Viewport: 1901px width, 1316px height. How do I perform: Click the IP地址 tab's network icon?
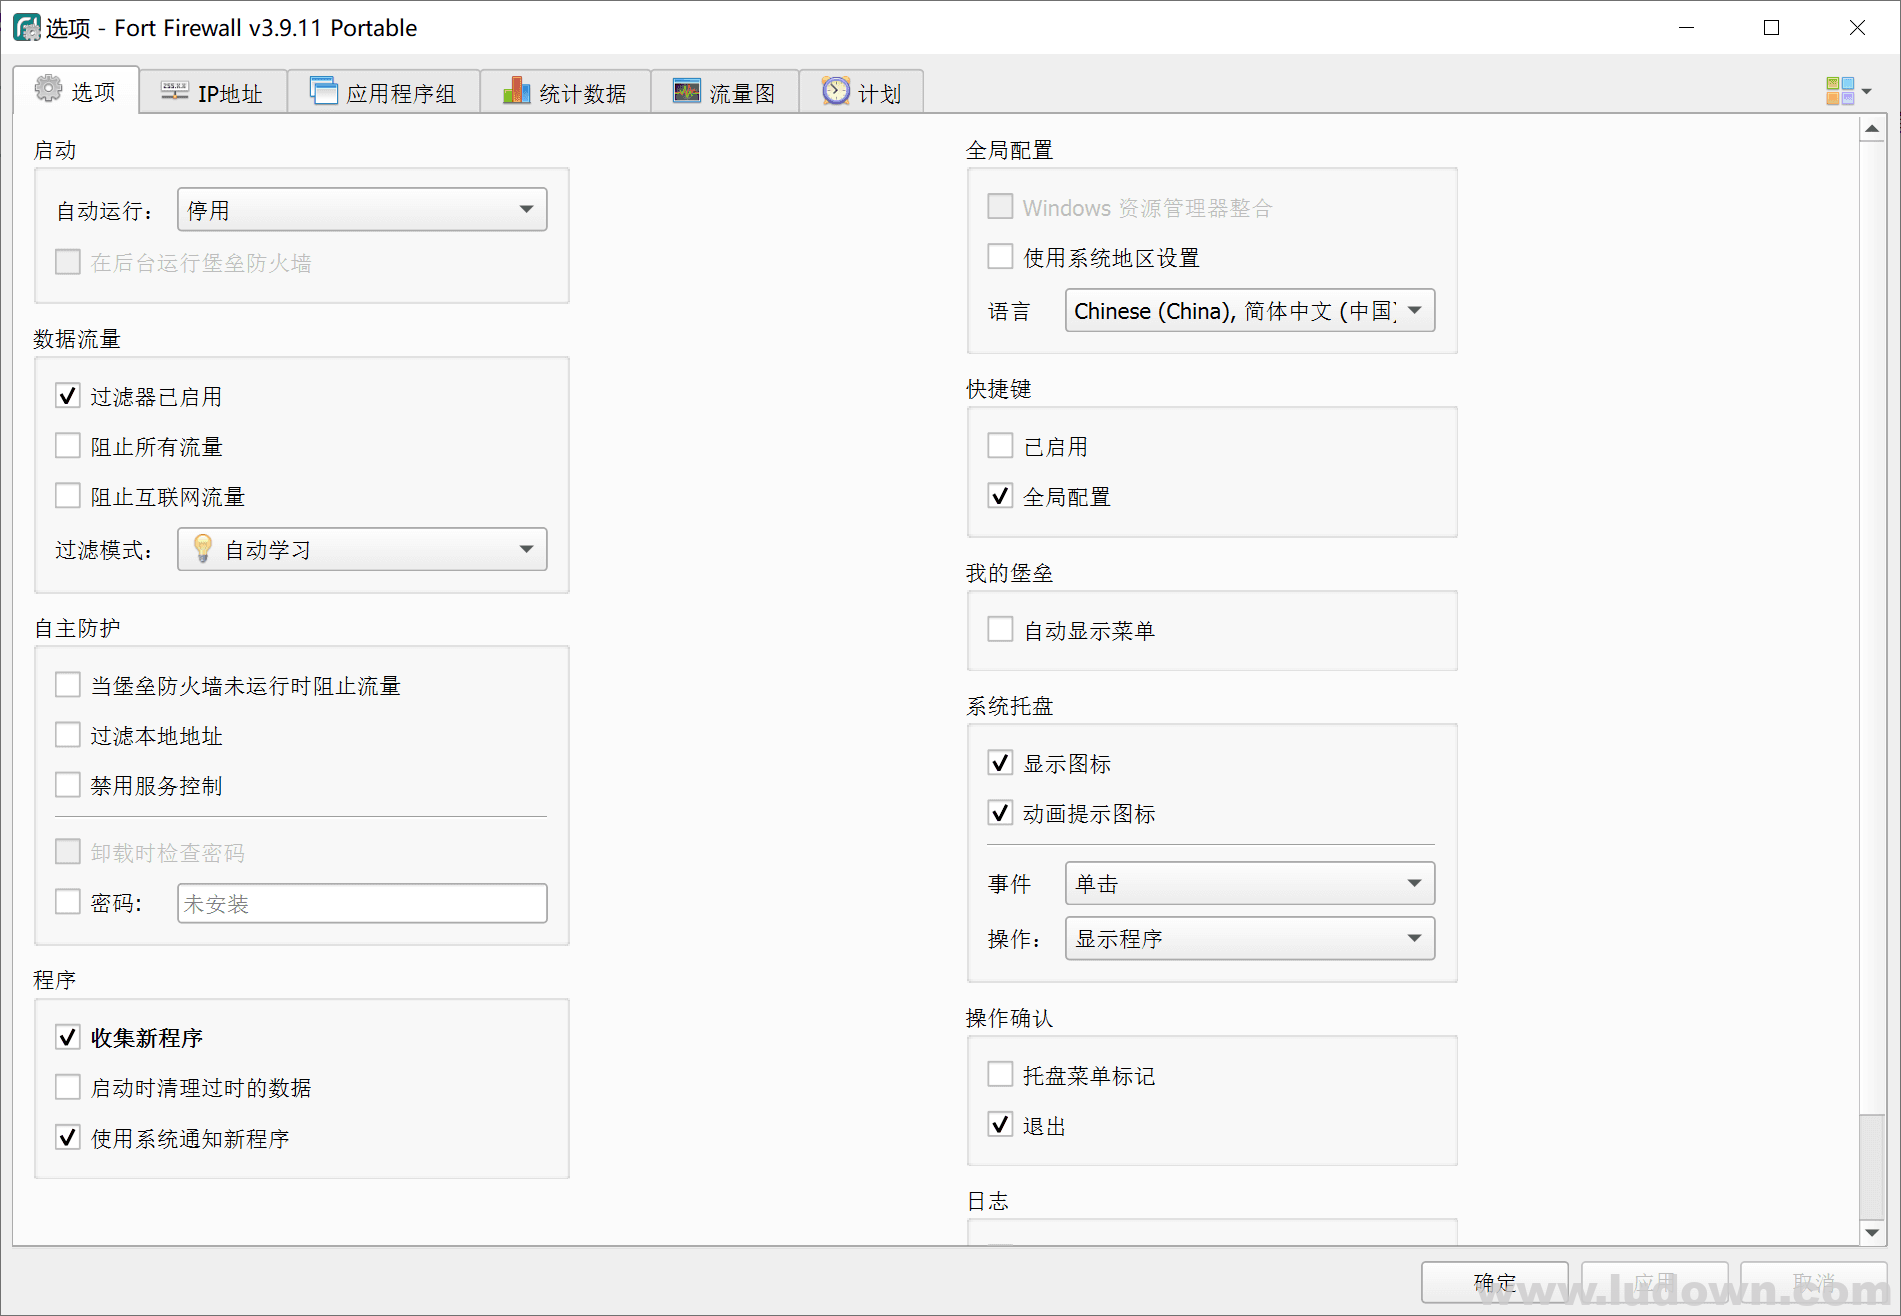(x=175, y=91)
